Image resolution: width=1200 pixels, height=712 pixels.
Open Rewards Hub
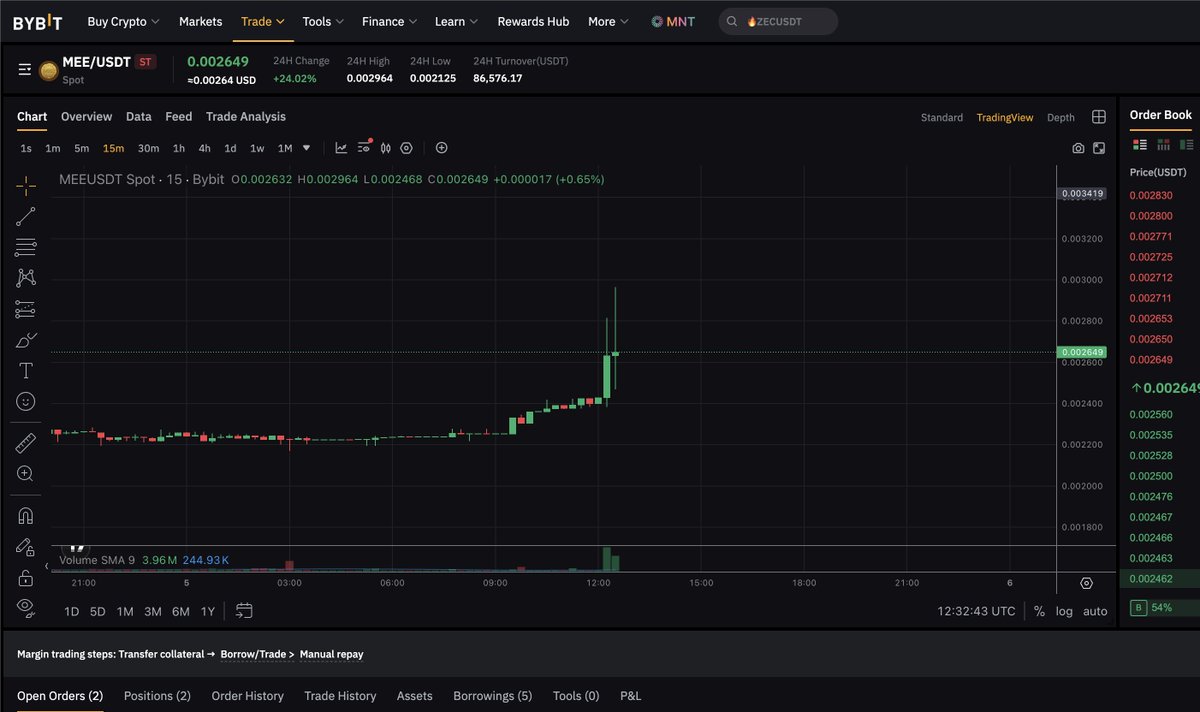533,21
